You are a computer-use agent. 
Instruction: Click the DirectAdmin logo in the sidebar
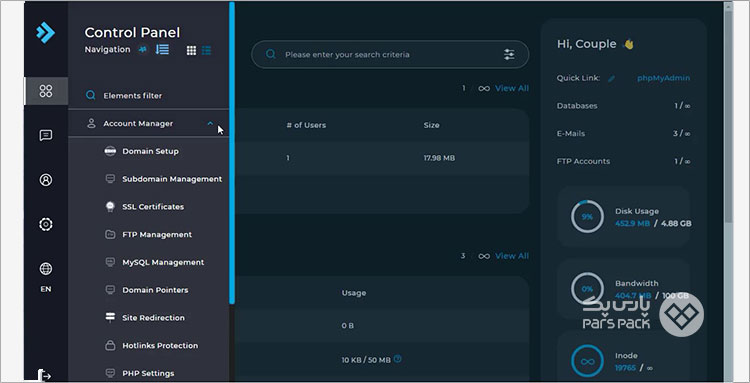(x=45, y=33)
